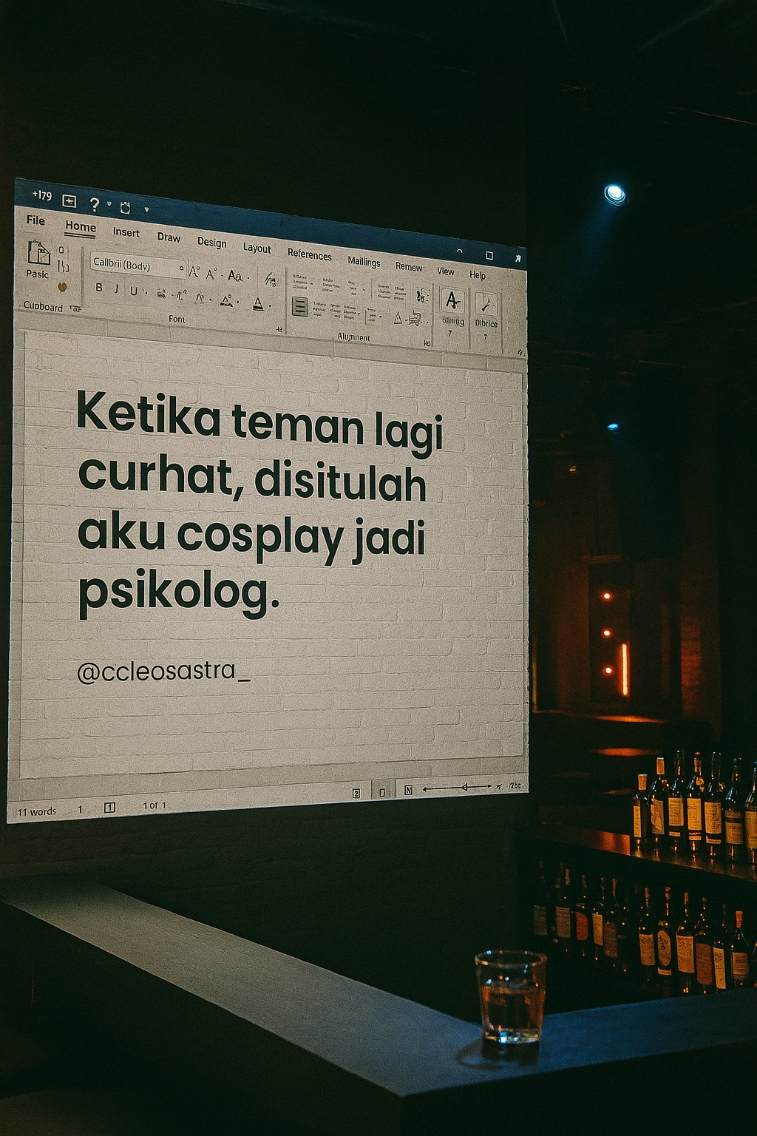Open the Calibri (Body) font name box
This screenshot has height=1136, width=757.
(137, 265)
